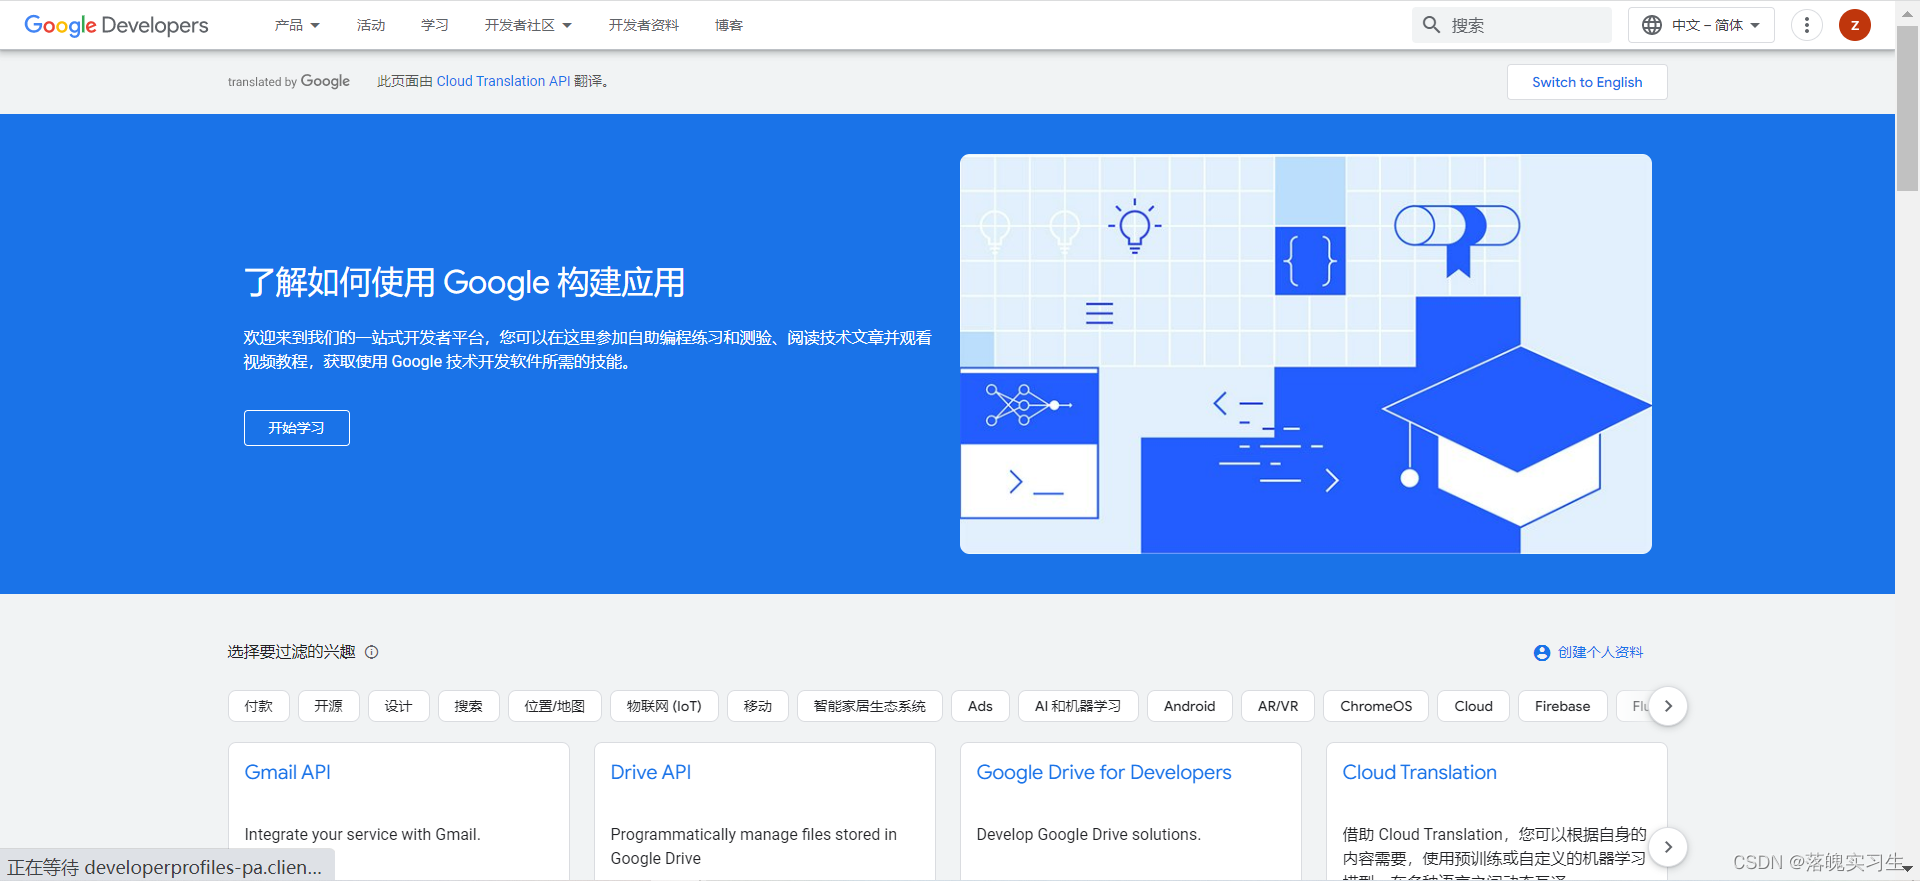The width and height of the screenshot is (1920, 881).
Task: Click the profile icon next to 创建个人资料
Action: click(x=1542, y=653)
